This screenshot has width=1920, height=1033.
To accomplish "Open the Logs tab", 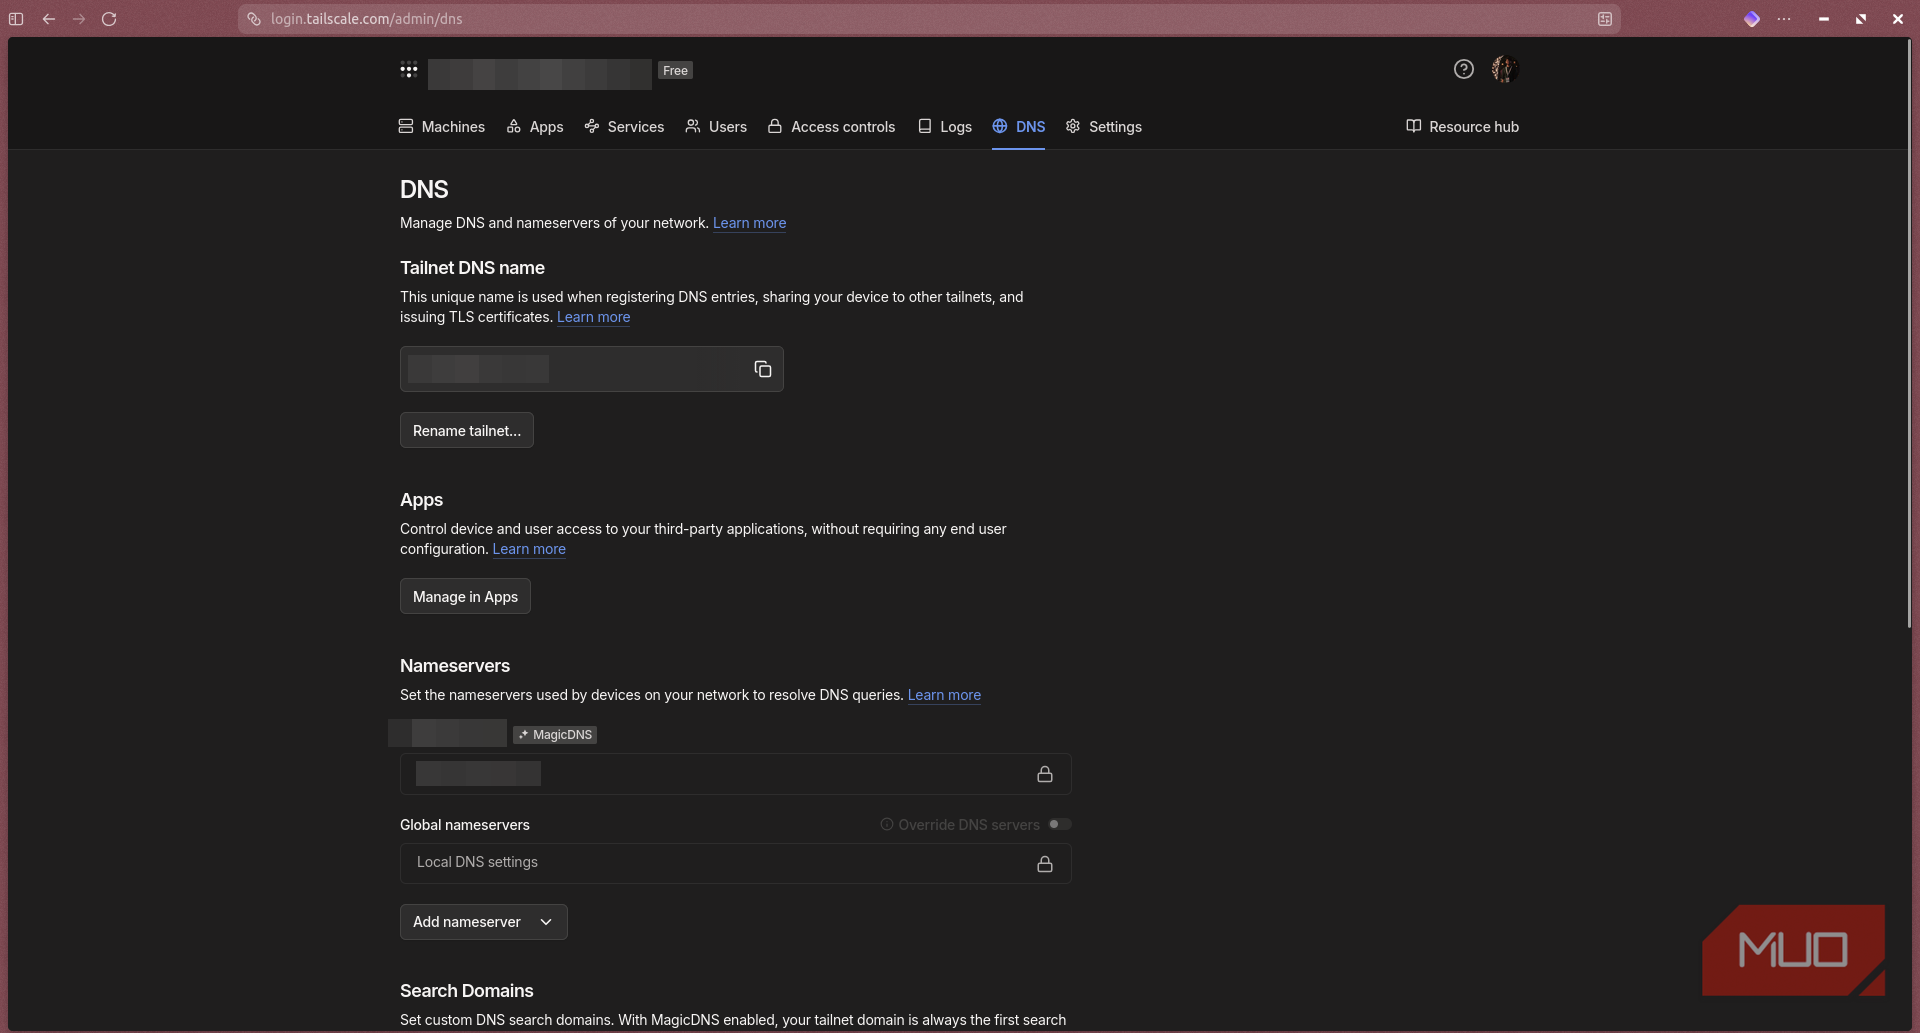I will [945, 127].
